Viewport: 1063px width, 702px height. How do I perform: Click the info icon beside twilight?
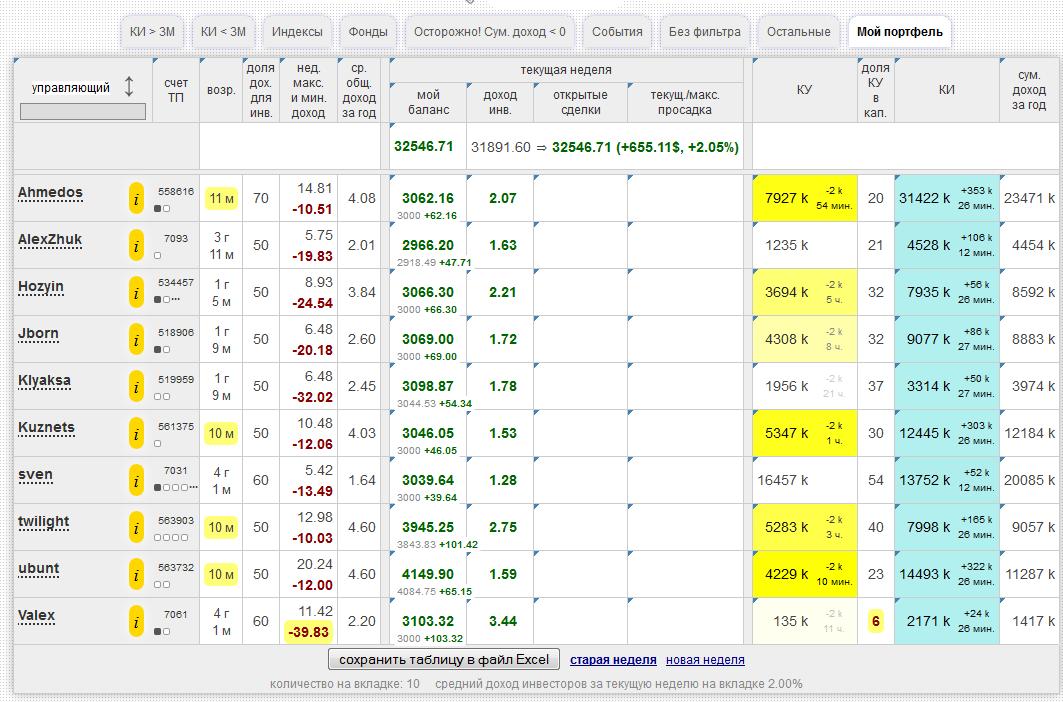[x=136, y=527]
